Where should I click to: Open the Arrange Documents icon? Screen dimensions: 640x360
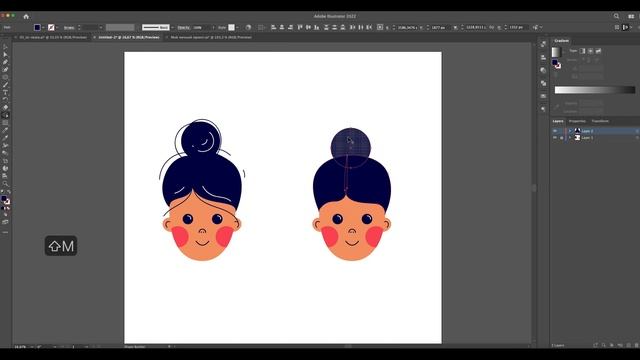tap(631, 16)
